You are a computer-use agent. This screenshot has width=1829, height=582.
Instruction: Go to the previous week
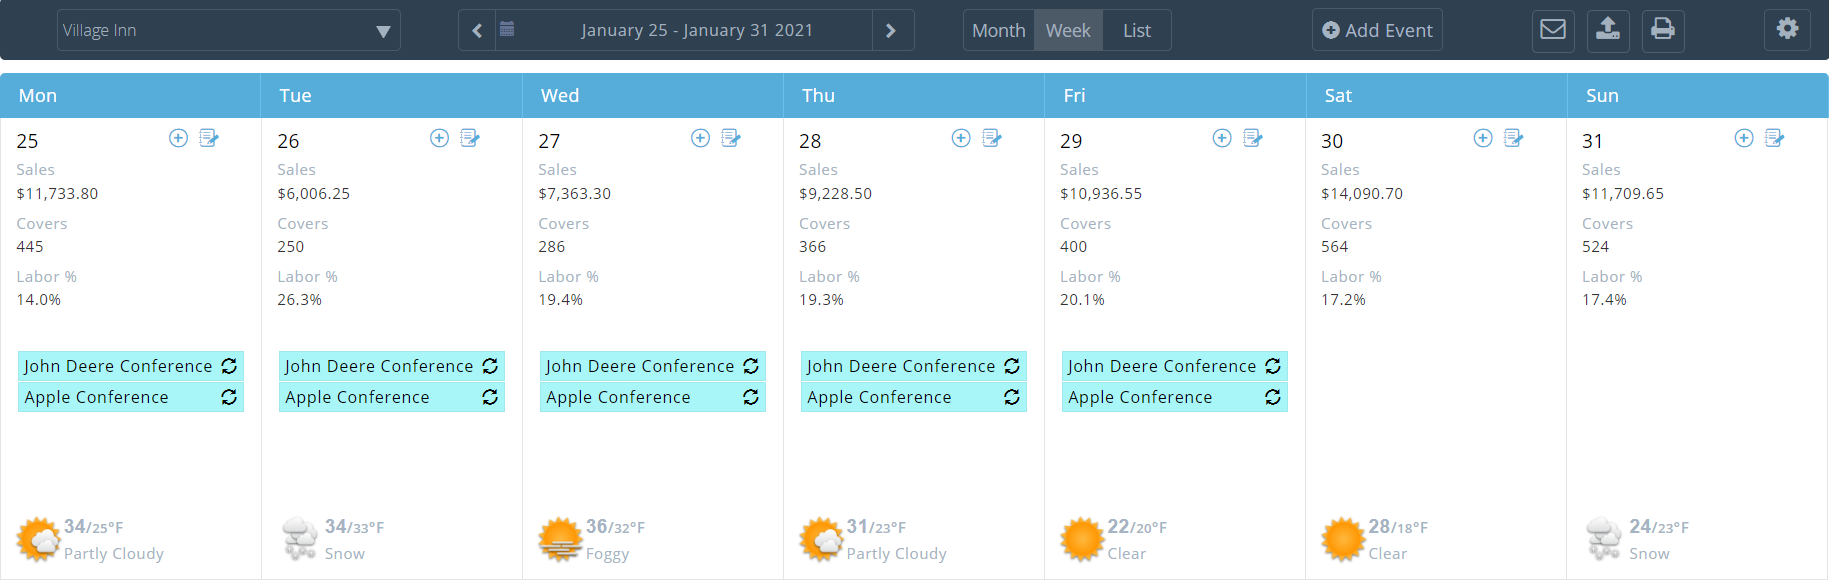[477, 30]
